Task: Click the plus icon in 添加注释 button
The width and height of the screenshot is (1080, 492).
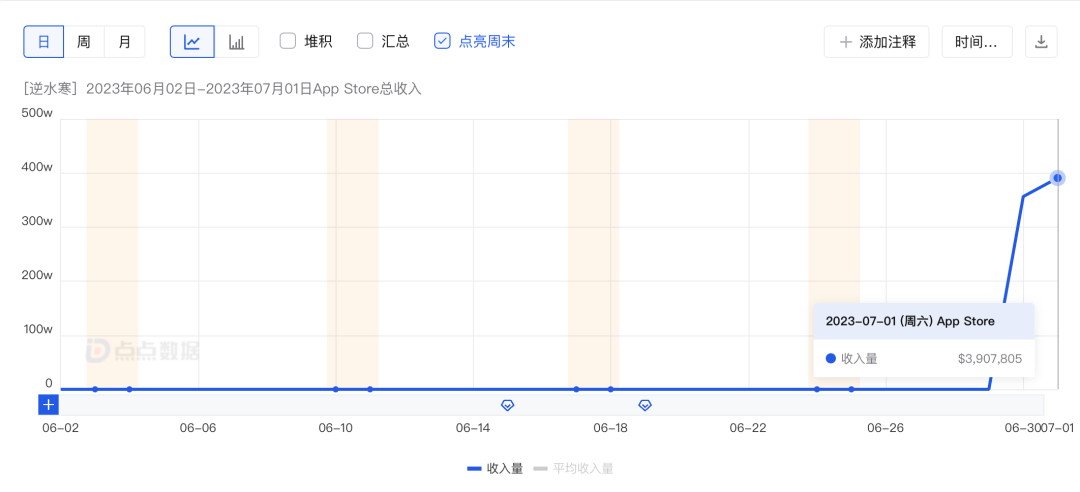Action: [x=846, y=42]
